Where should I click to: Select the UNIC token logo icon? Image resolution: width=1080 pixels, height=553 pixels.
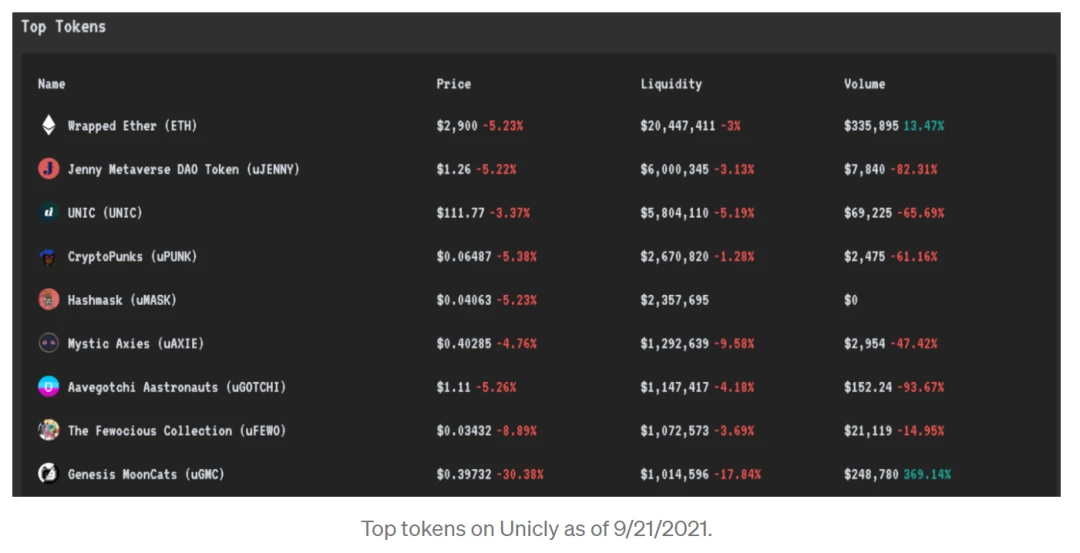[48, 212]
